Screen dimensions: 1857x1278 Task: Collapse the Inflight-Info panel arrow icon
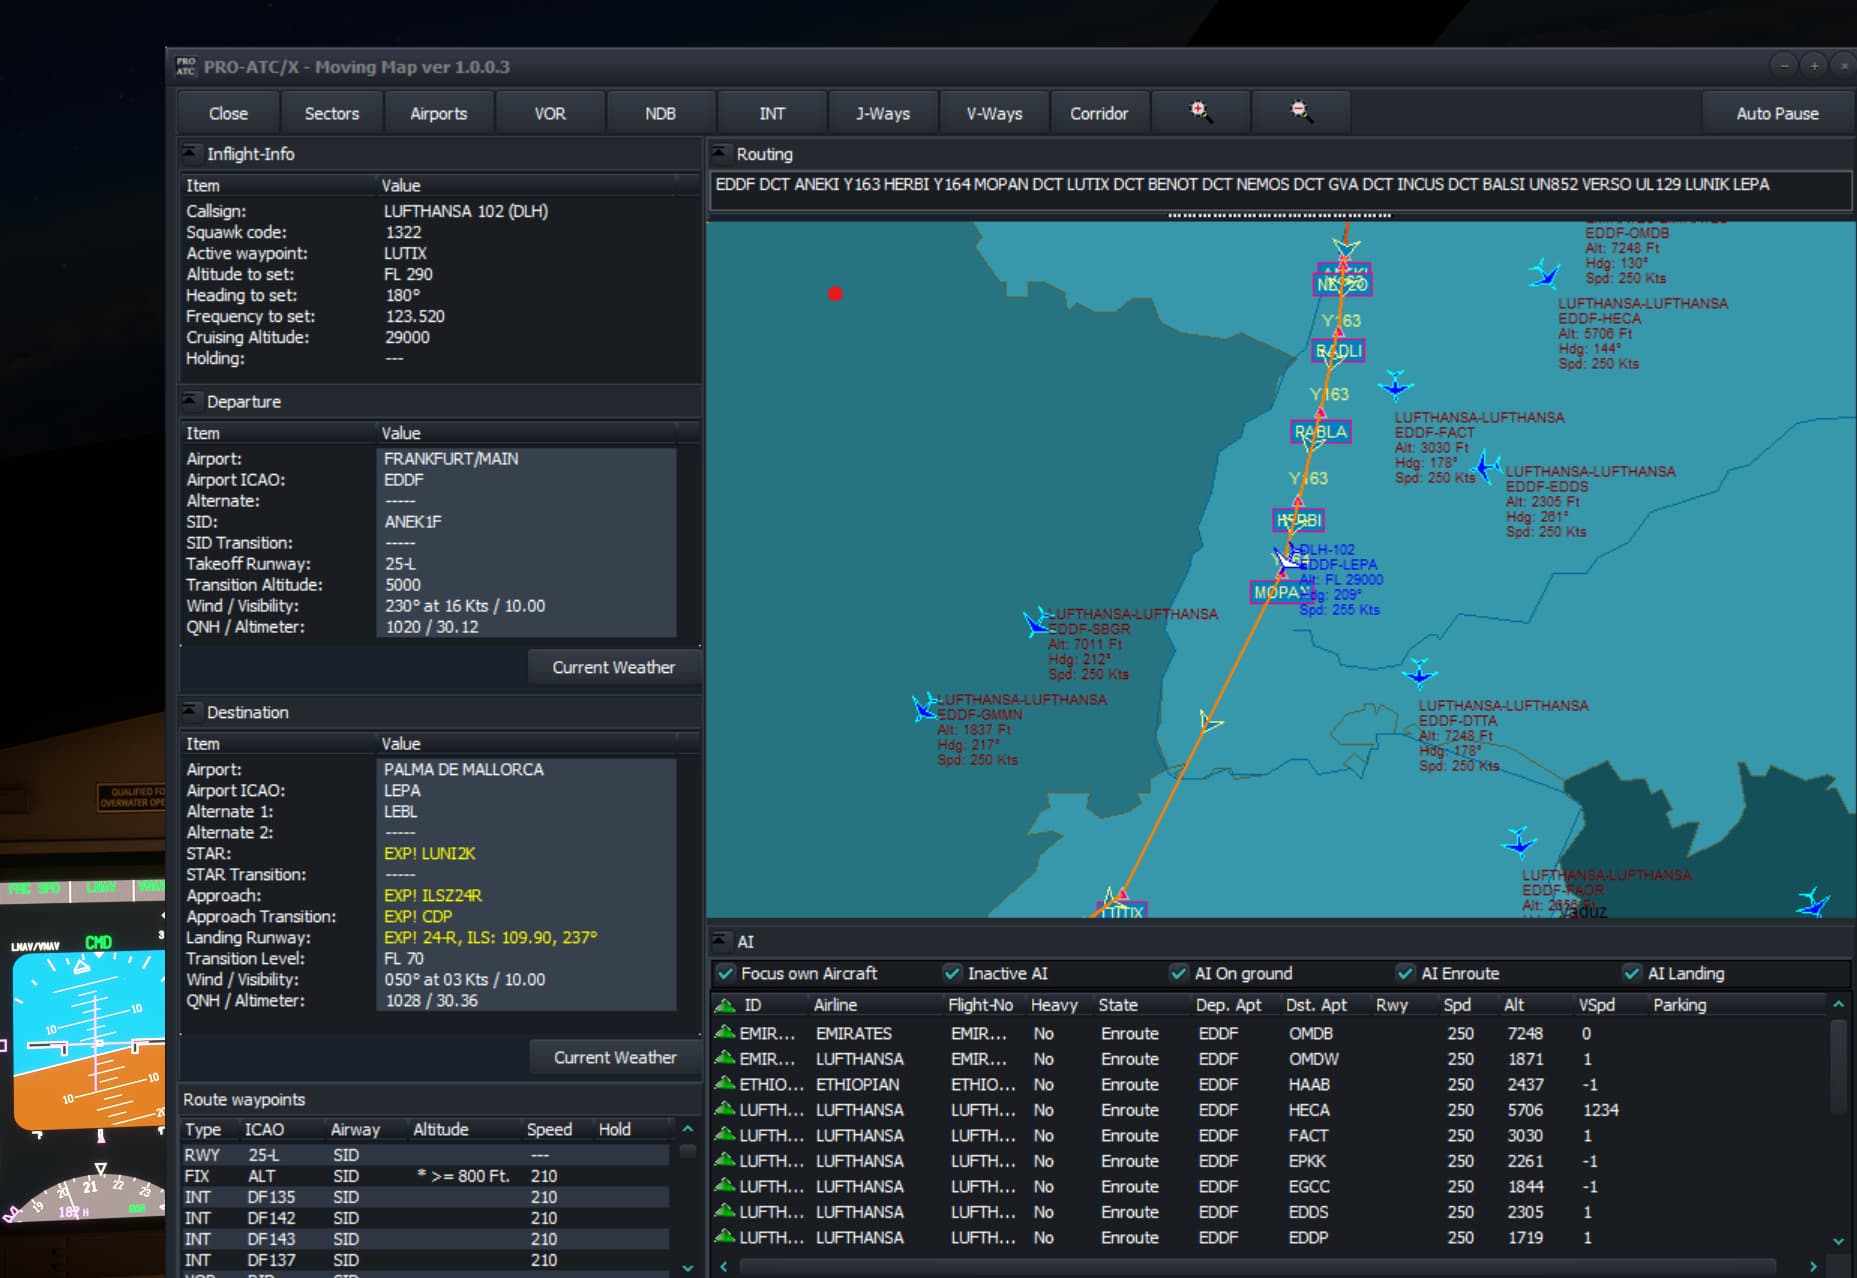(189, 152)
